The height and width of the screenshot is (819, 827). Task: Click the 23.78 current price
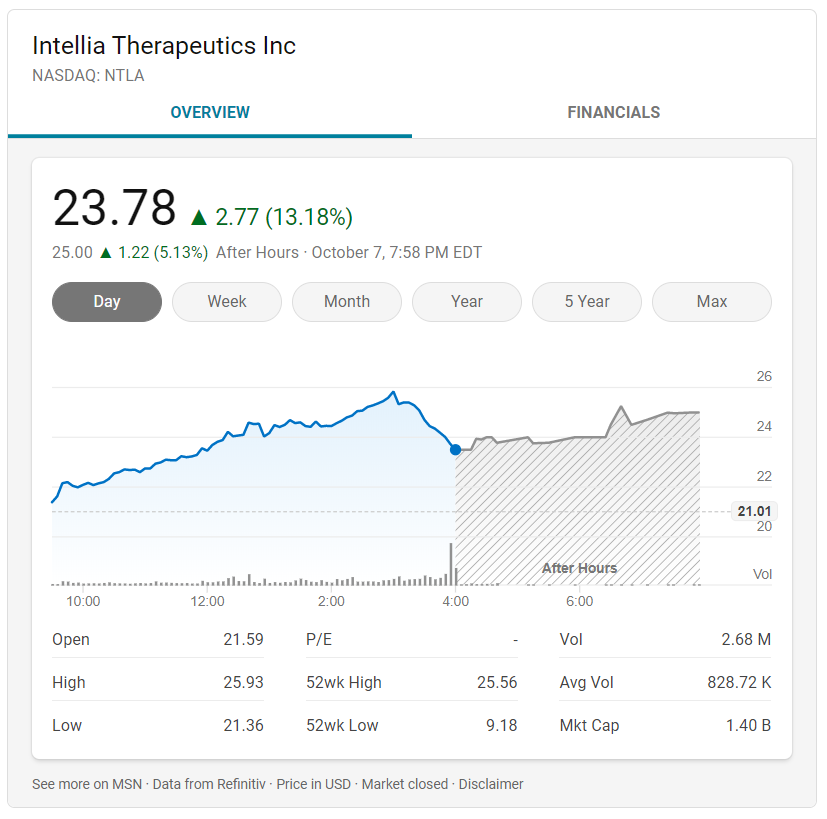[x=114, y=209]
